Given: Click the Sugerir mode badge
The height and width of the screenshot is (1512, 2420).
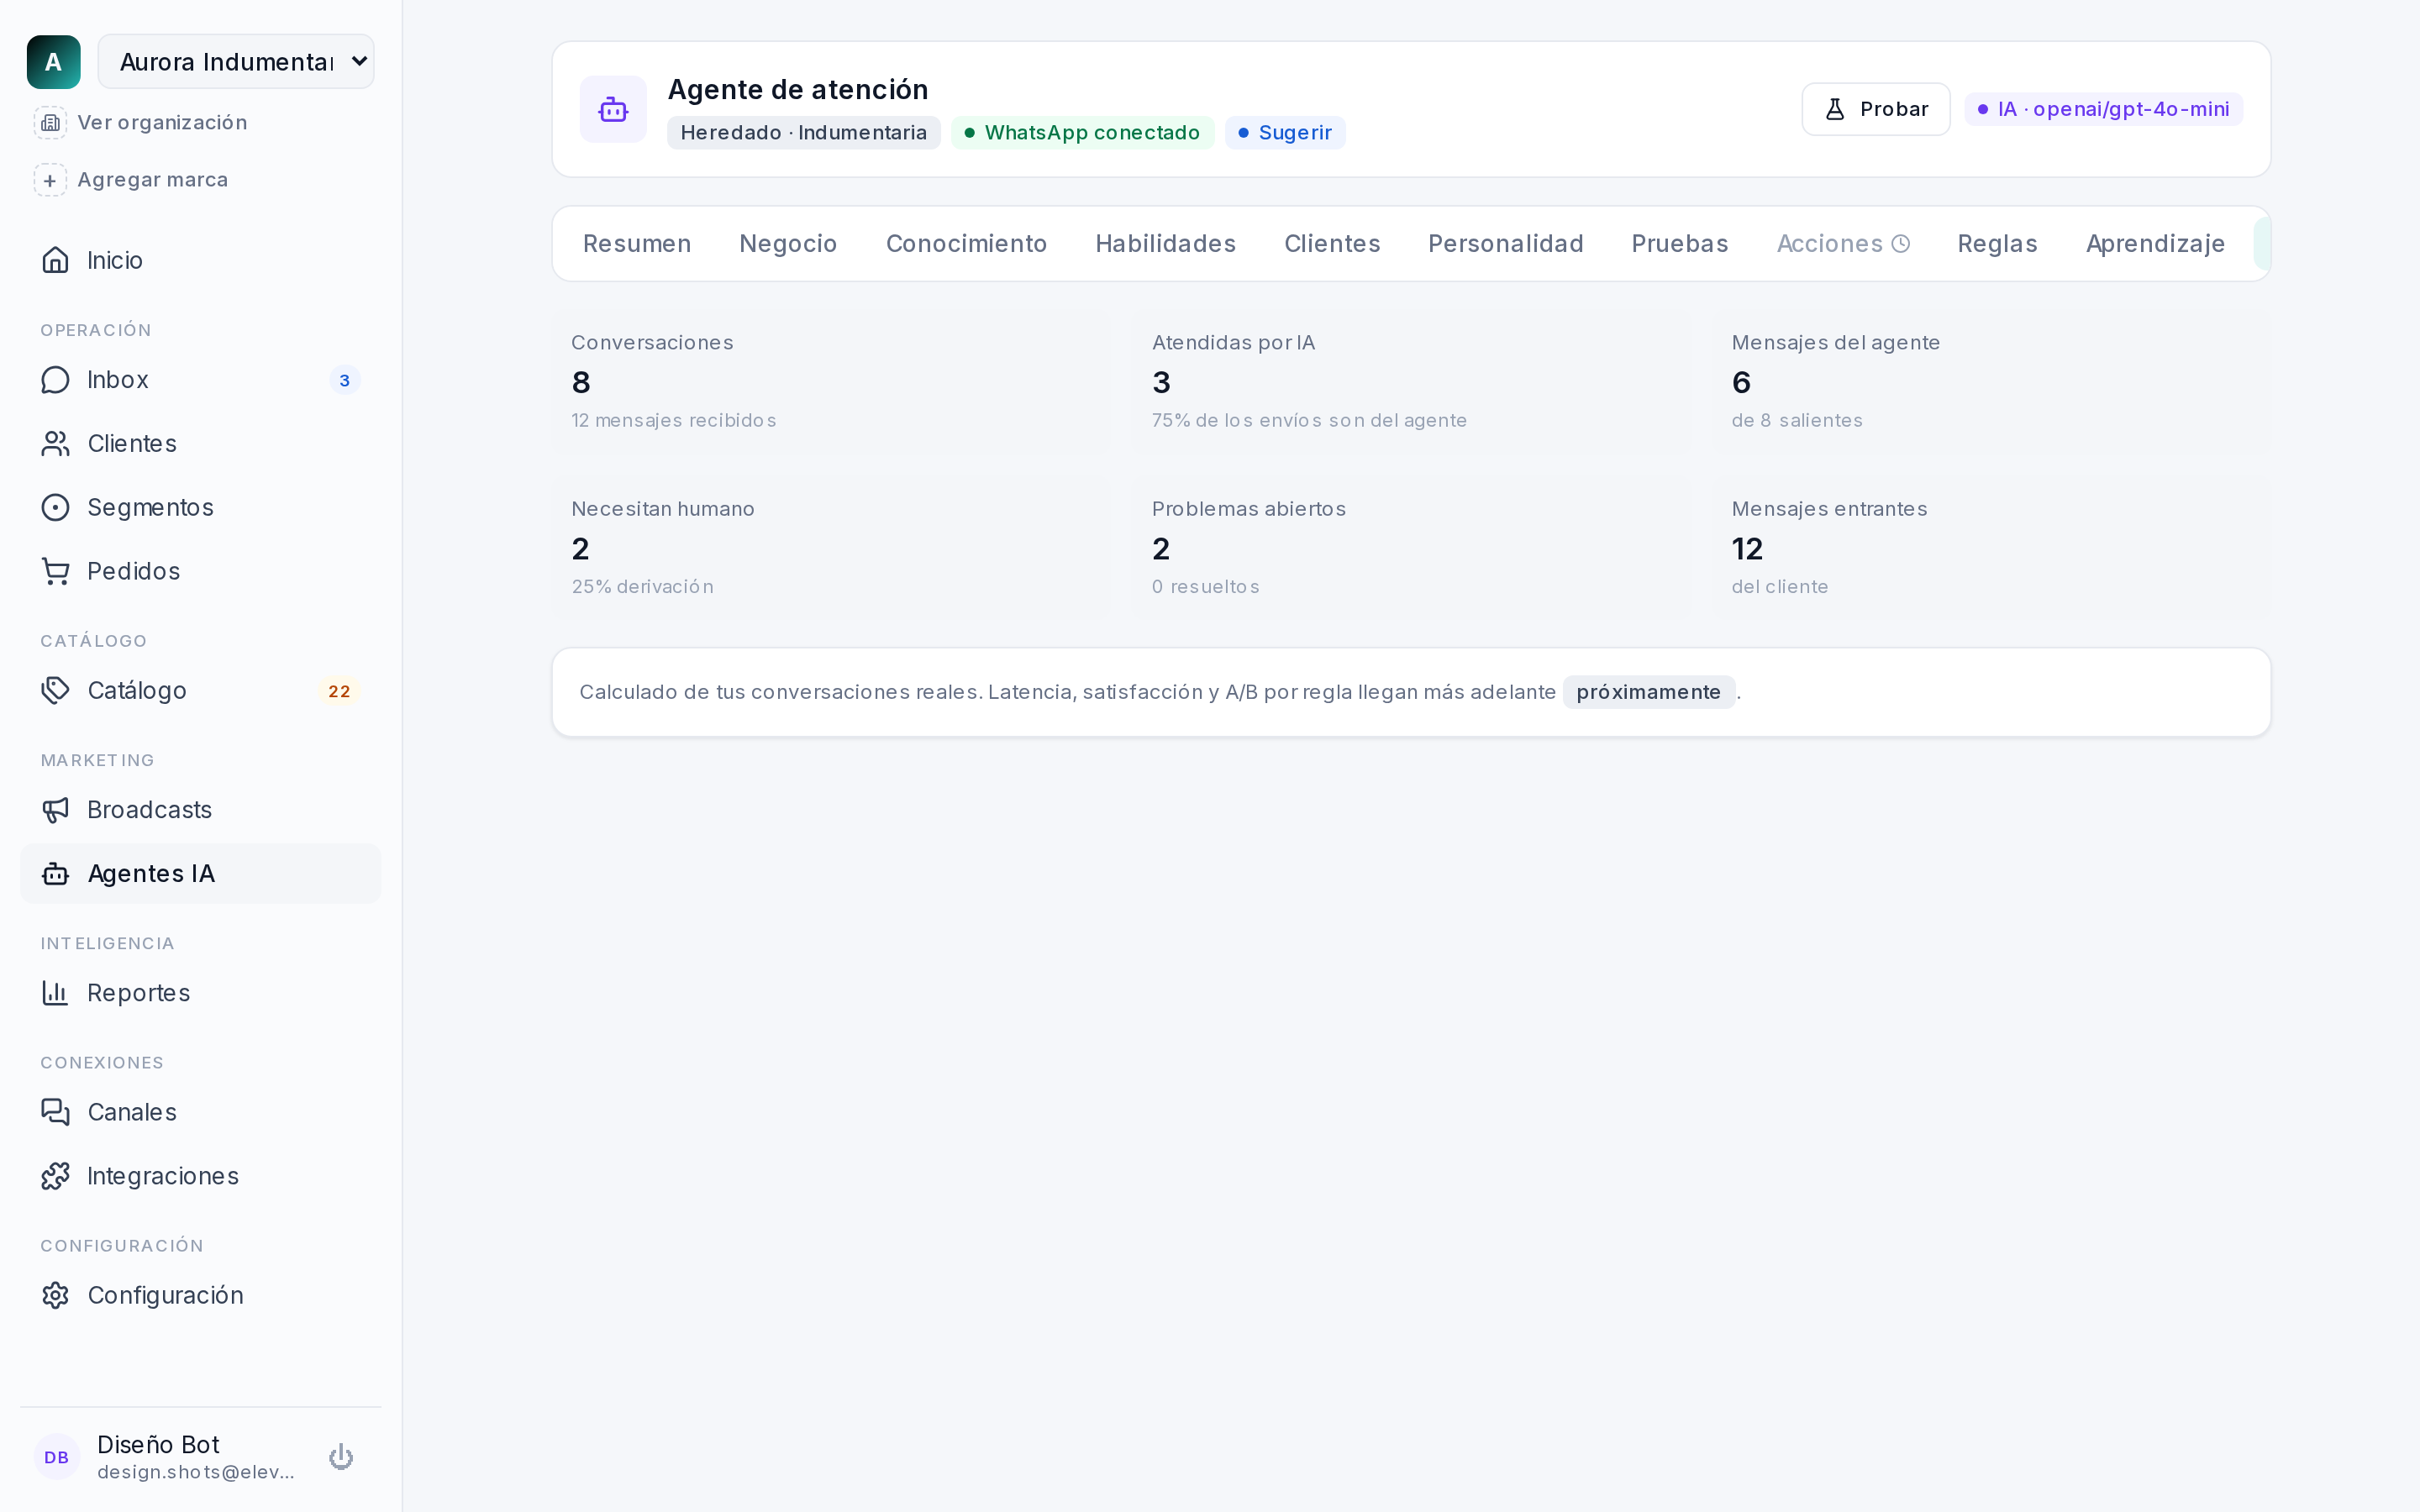Looking at the screenshot, I should 1285,133.
